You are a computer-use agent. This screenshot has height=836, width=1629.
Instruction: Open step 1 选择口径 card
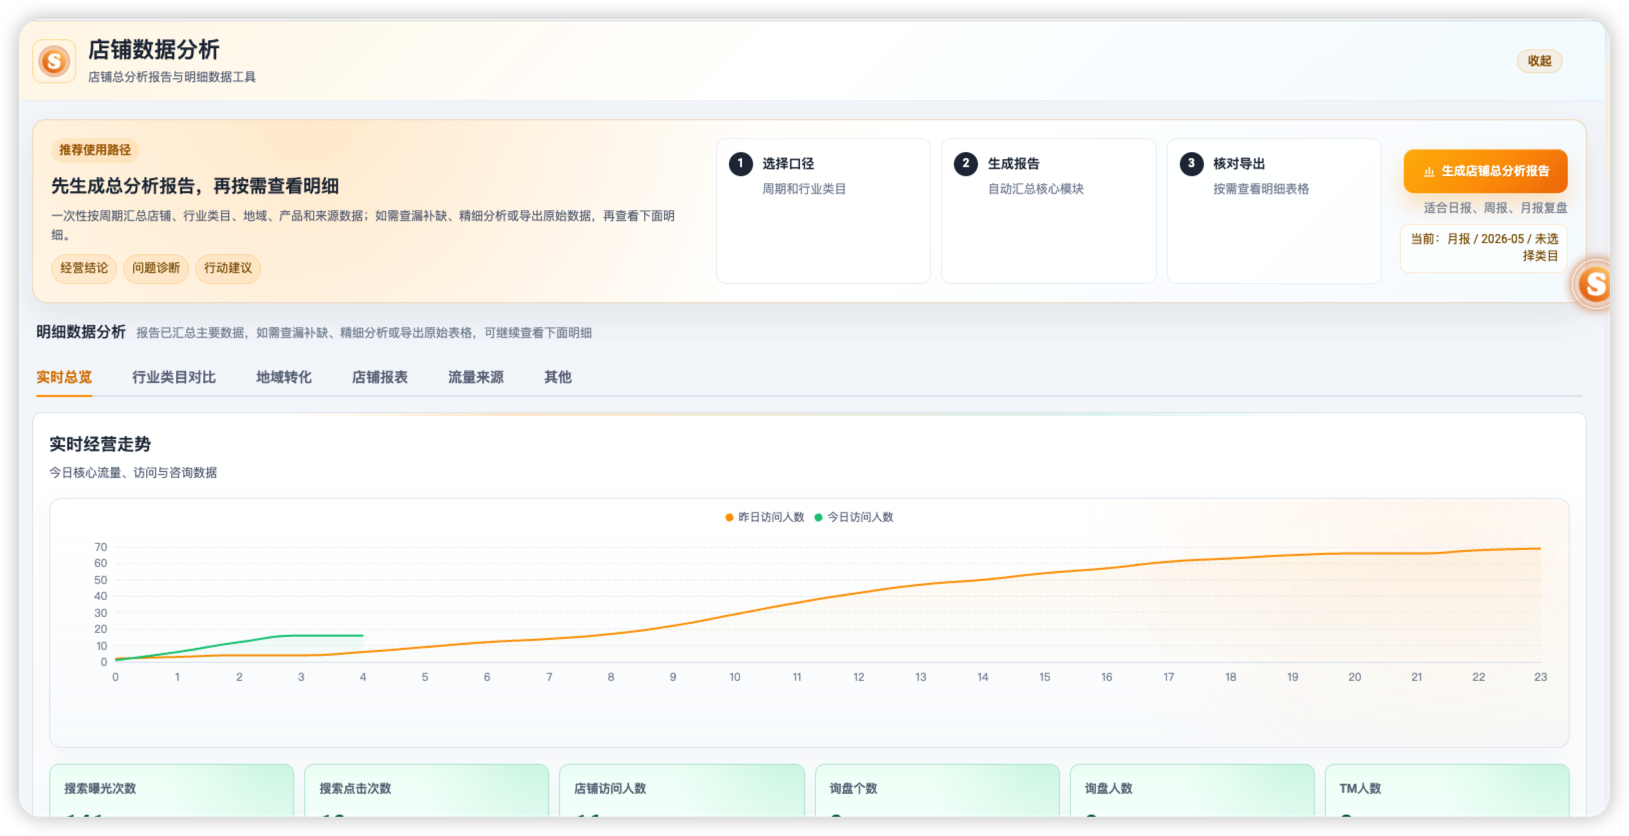point(823,211)
